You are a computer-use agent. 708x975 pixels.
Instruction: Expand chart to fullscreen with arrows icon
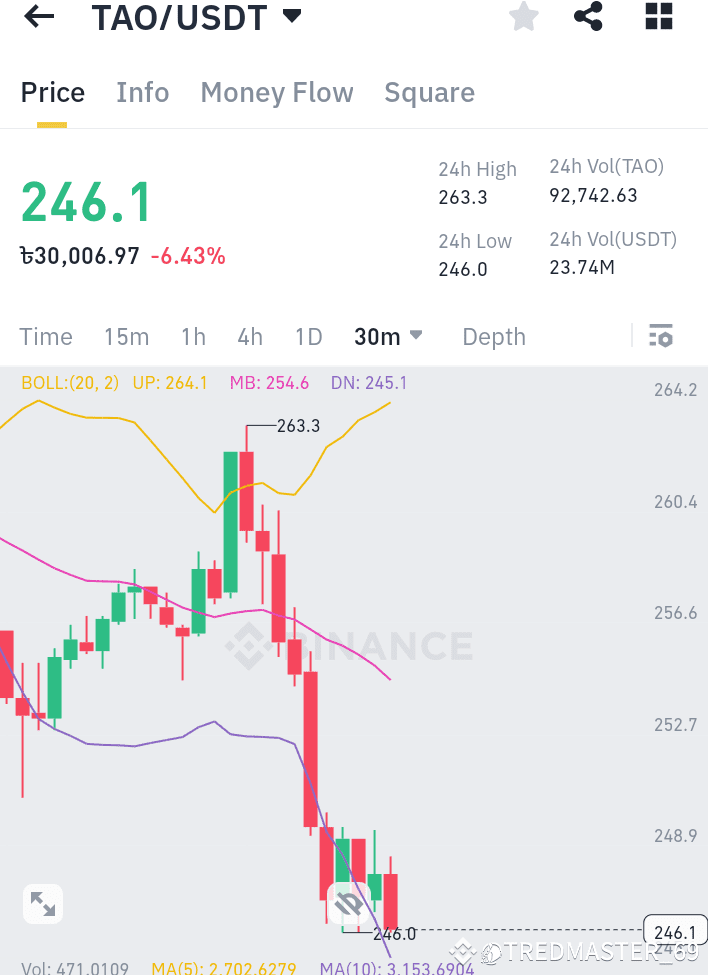click(42, 903)
